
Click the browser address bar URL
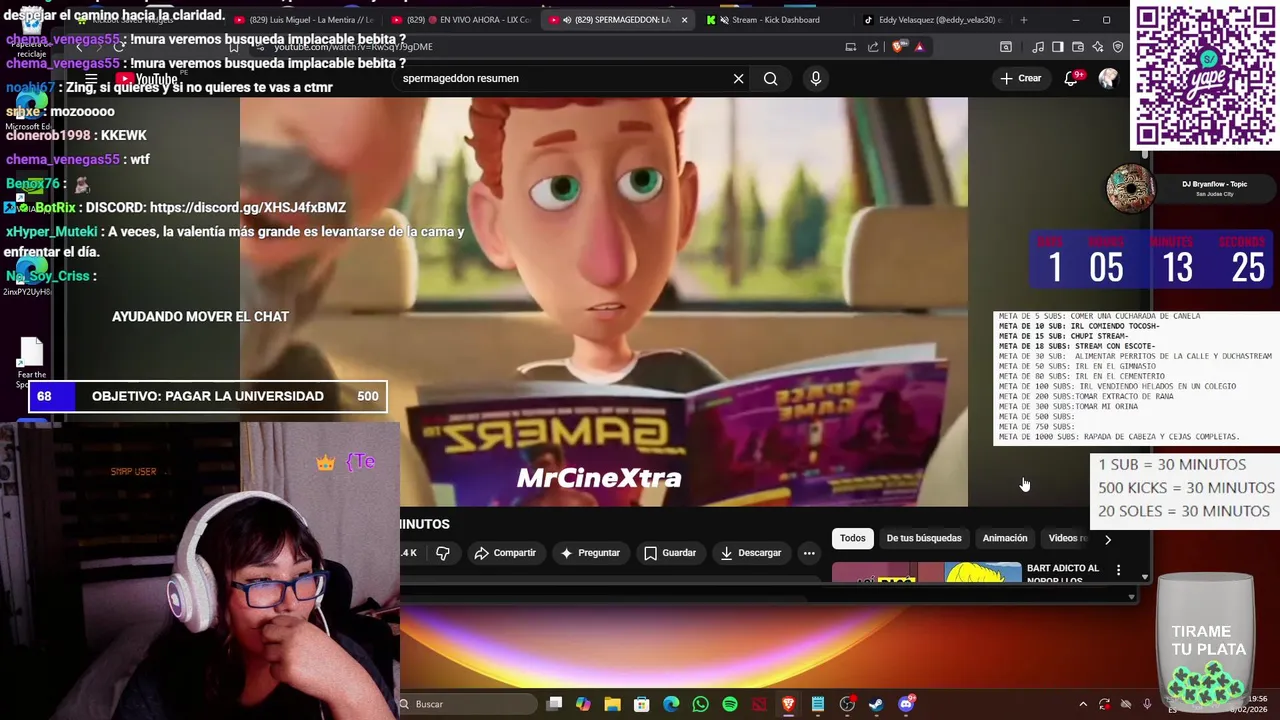[353, 47]
